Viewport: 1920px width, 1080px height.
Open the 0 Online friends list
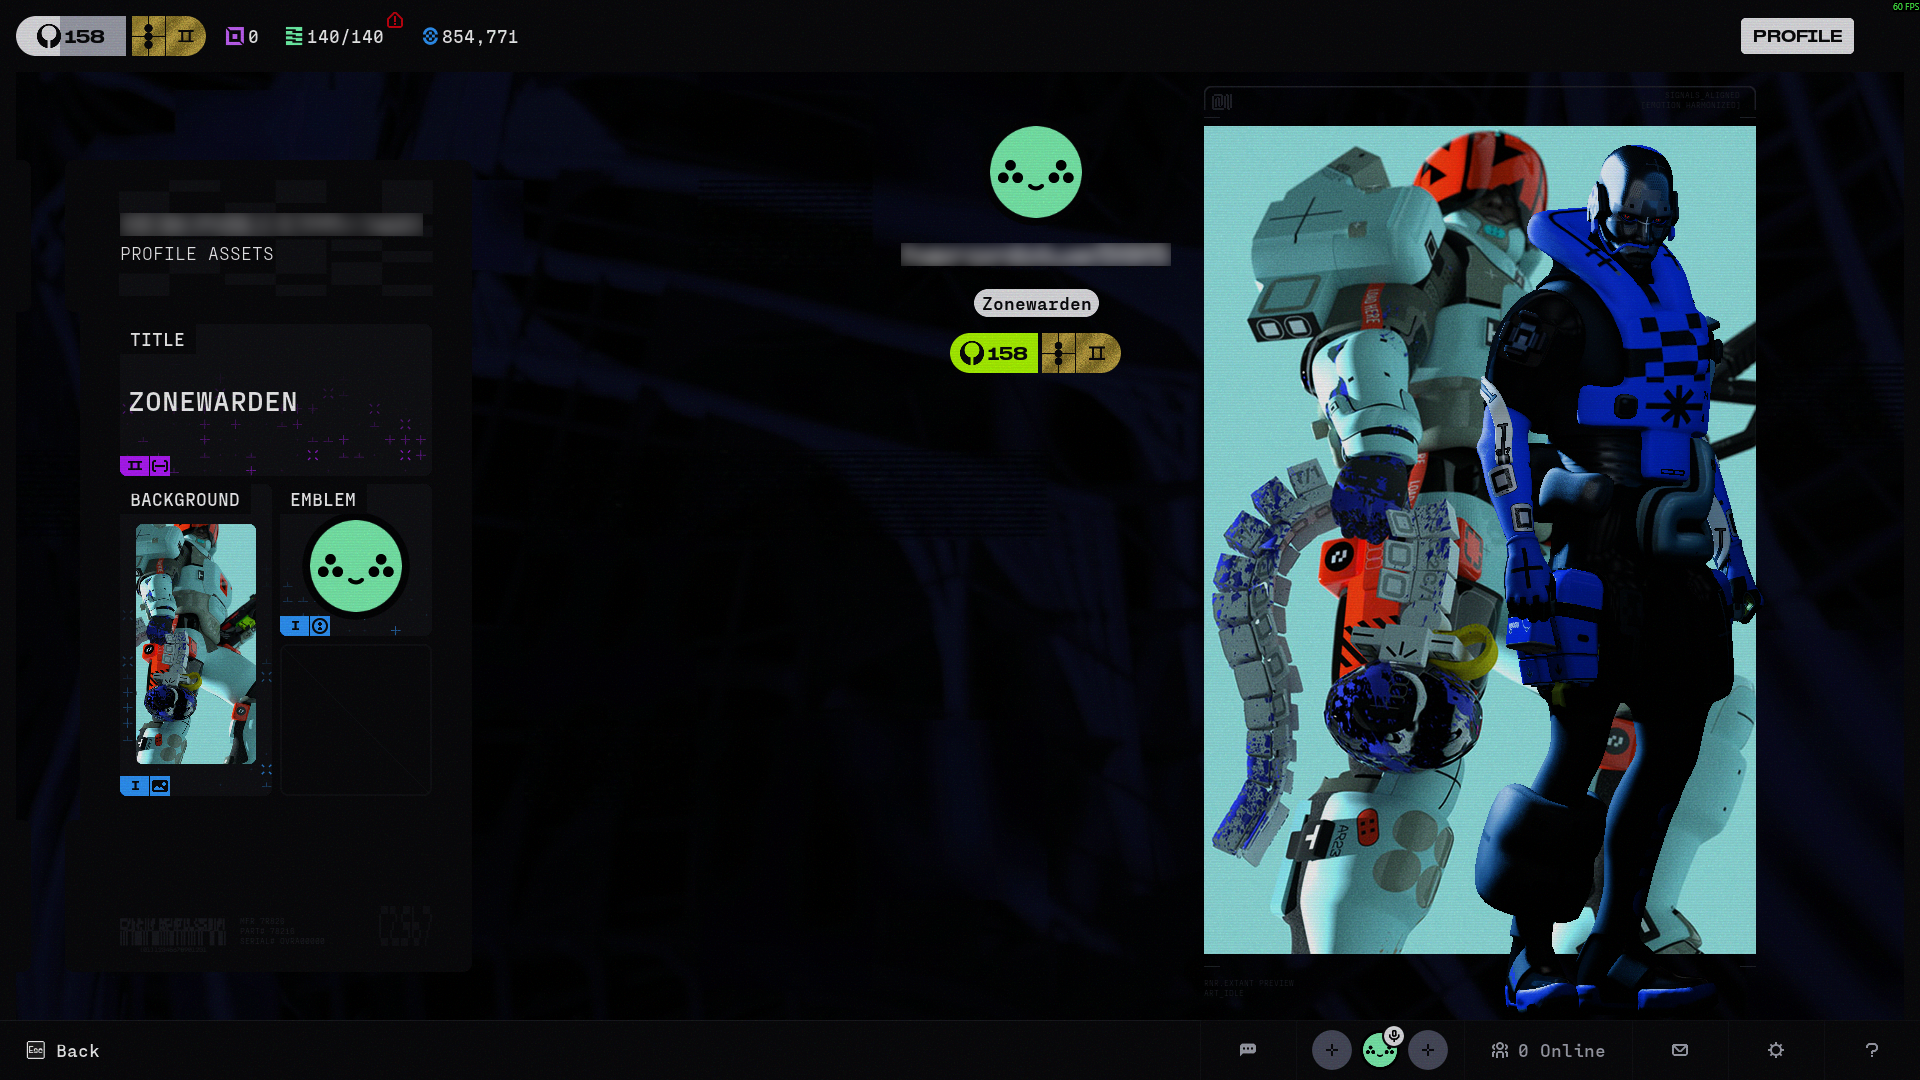[1548, 1050]
